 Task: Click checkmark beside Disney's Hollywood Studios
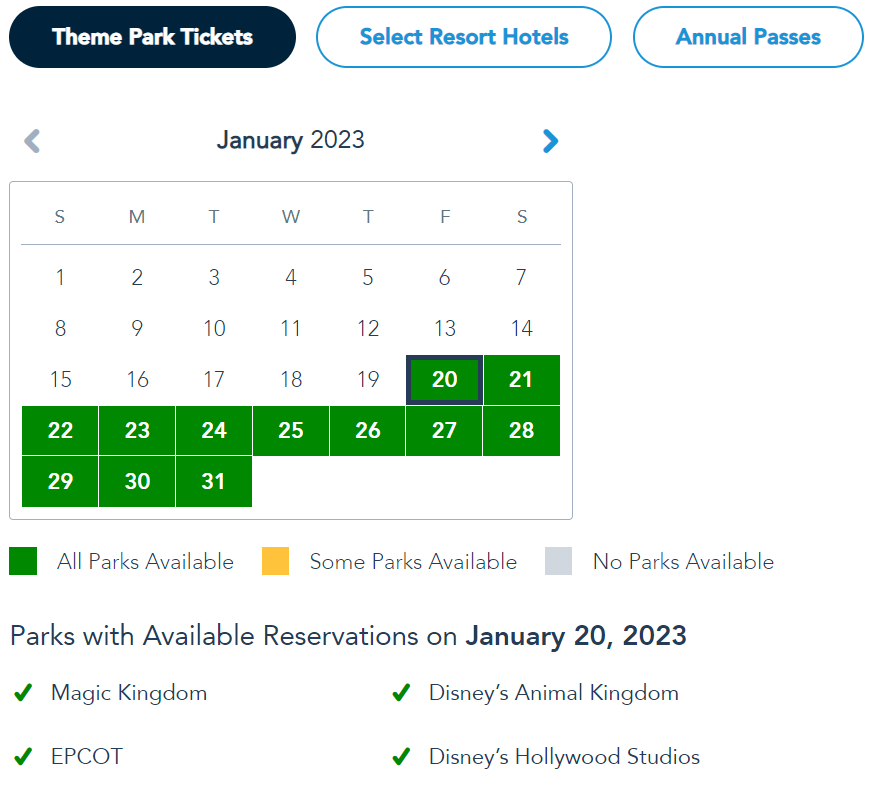click(401, 756)
